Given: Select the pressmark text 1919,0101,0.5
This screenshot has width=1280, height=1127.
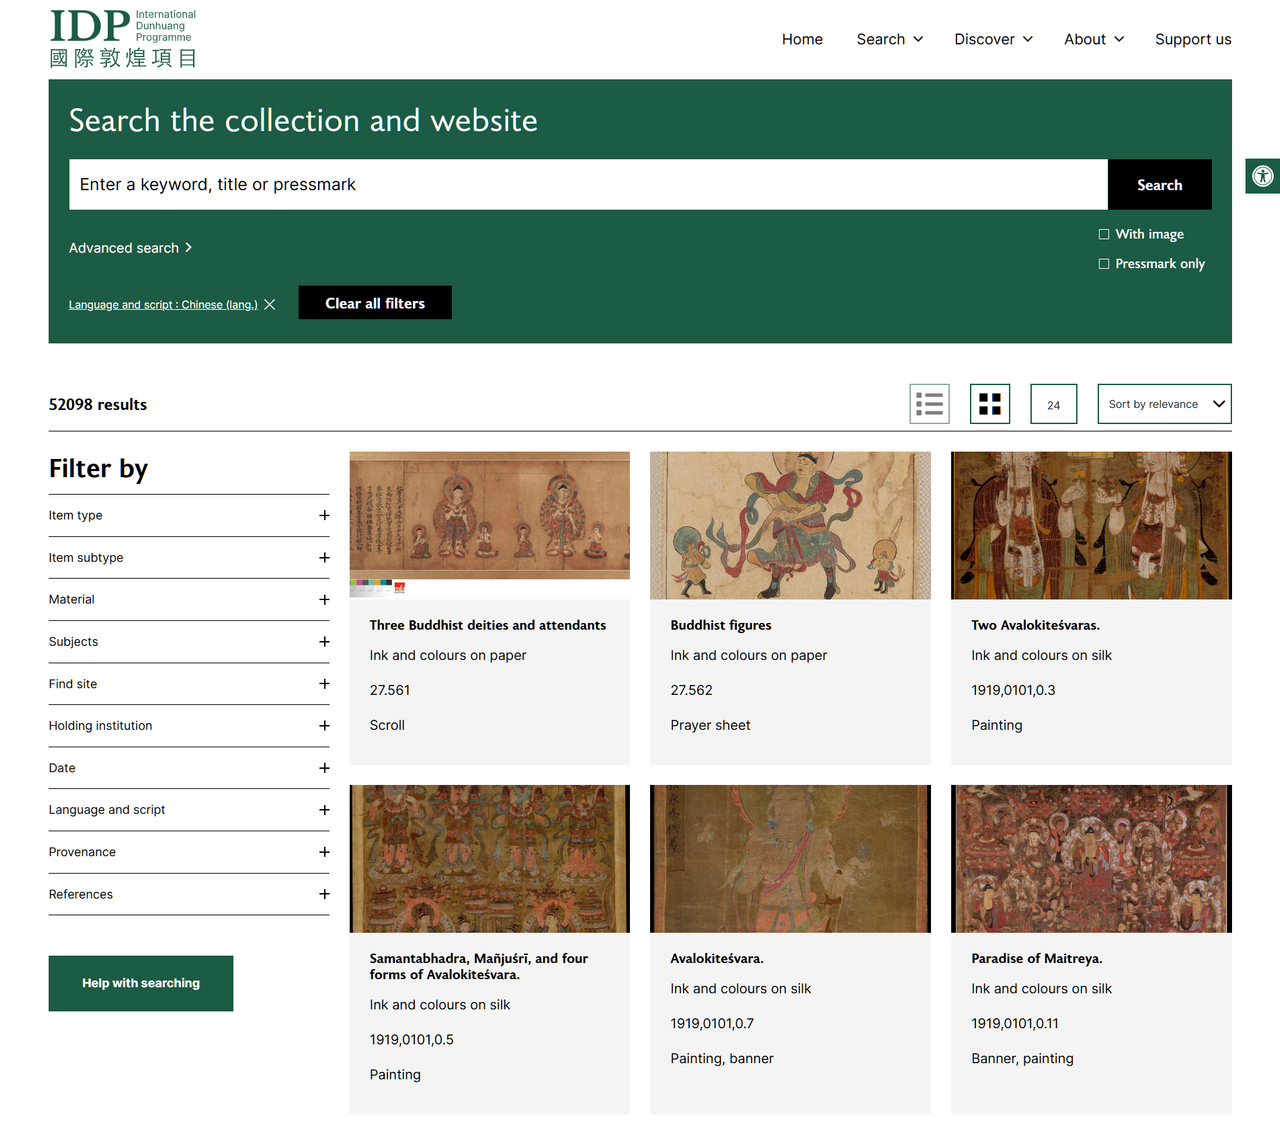Looking at the screenshot, I should 412,1040.
